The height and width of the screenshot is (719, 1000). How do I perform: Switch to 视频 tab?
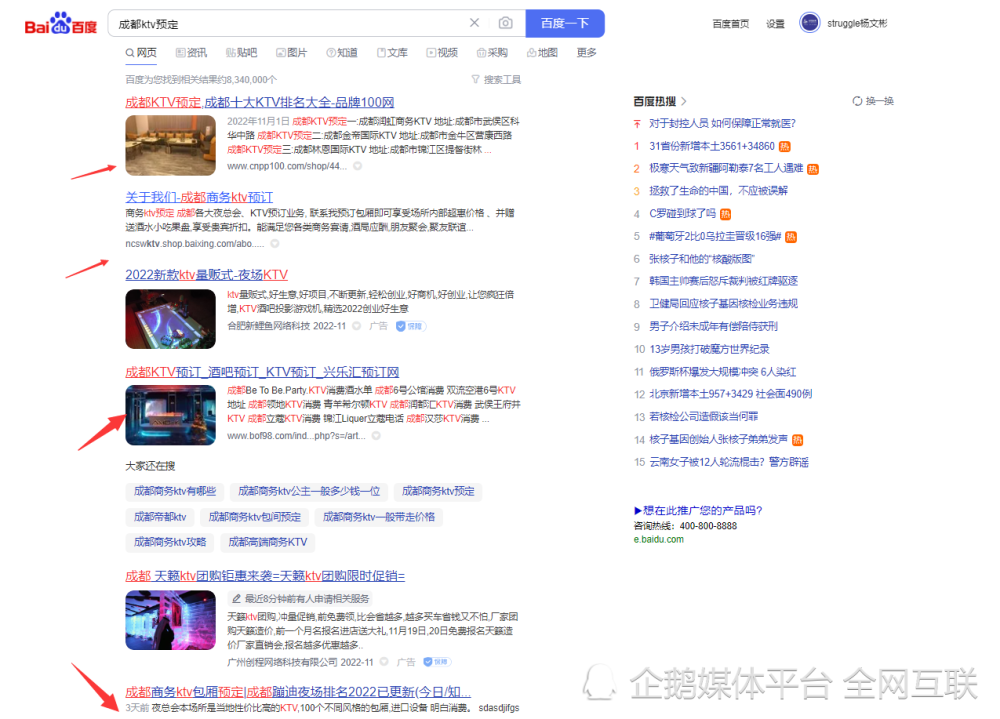pyautogui.click(x=442, y=52)
